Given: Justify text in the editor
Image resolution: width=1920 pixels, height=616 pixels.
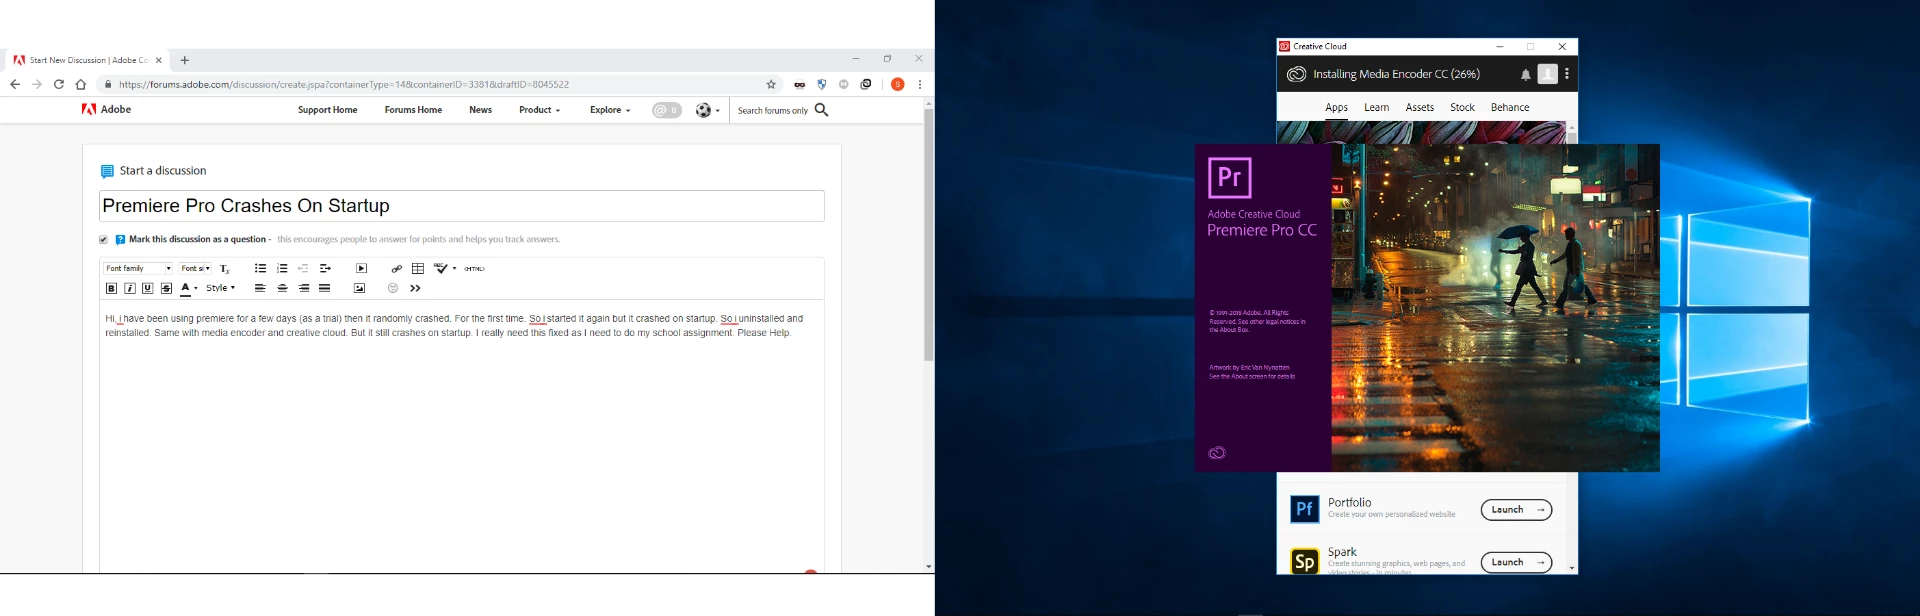Looking at the screenshot, I should click(x=324, y=288).
